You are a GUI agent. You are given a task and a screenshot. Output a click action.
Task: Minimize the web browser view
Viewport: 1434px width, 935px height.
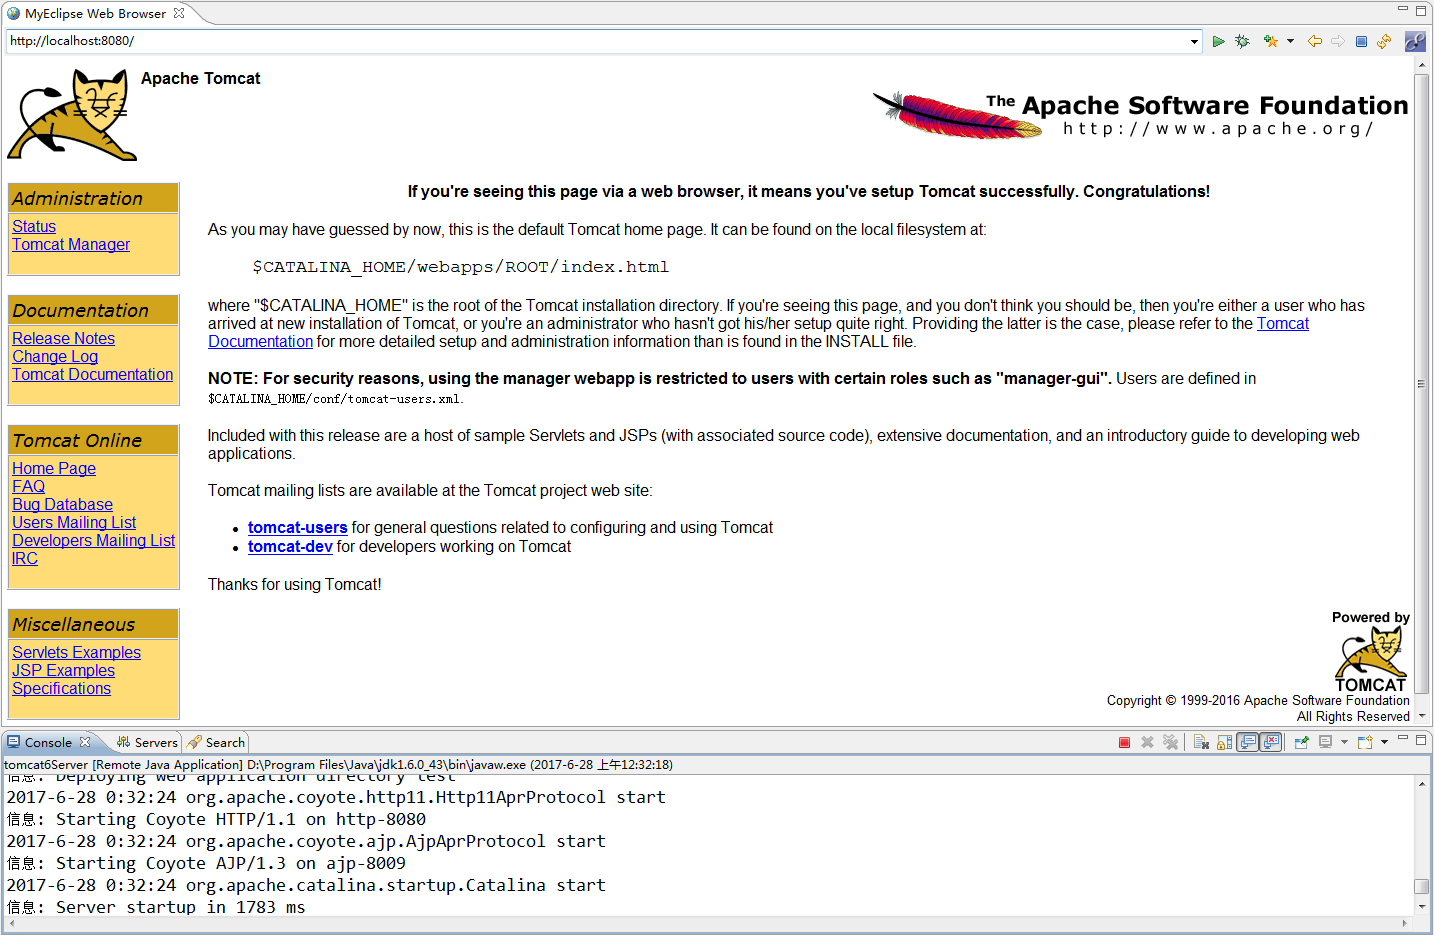1403,9
